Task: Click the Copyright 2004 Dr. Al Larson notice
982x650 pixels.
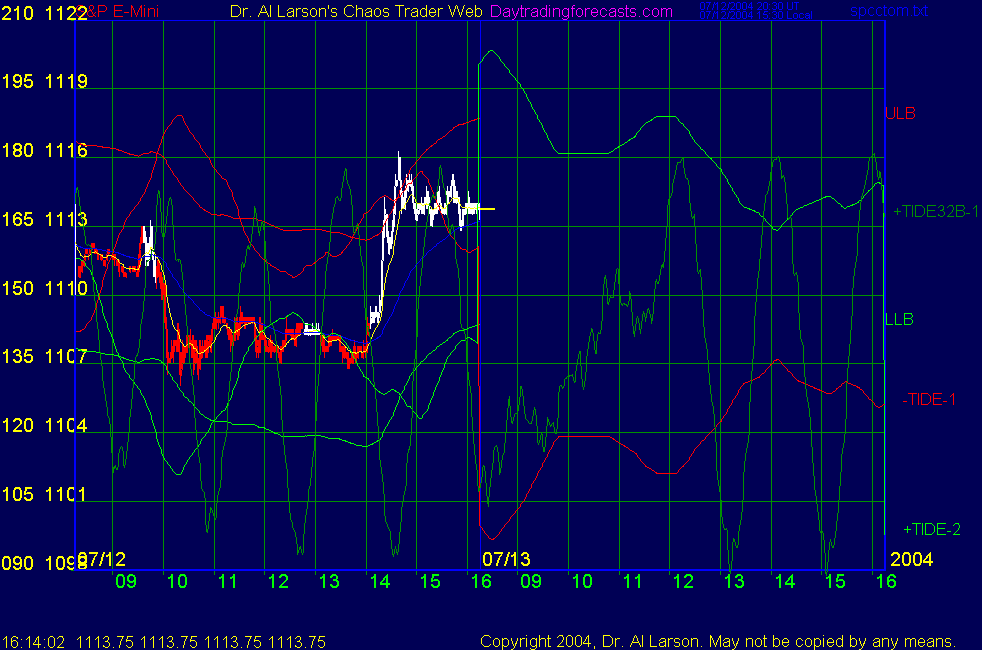Action: click(x=718, y=642)
